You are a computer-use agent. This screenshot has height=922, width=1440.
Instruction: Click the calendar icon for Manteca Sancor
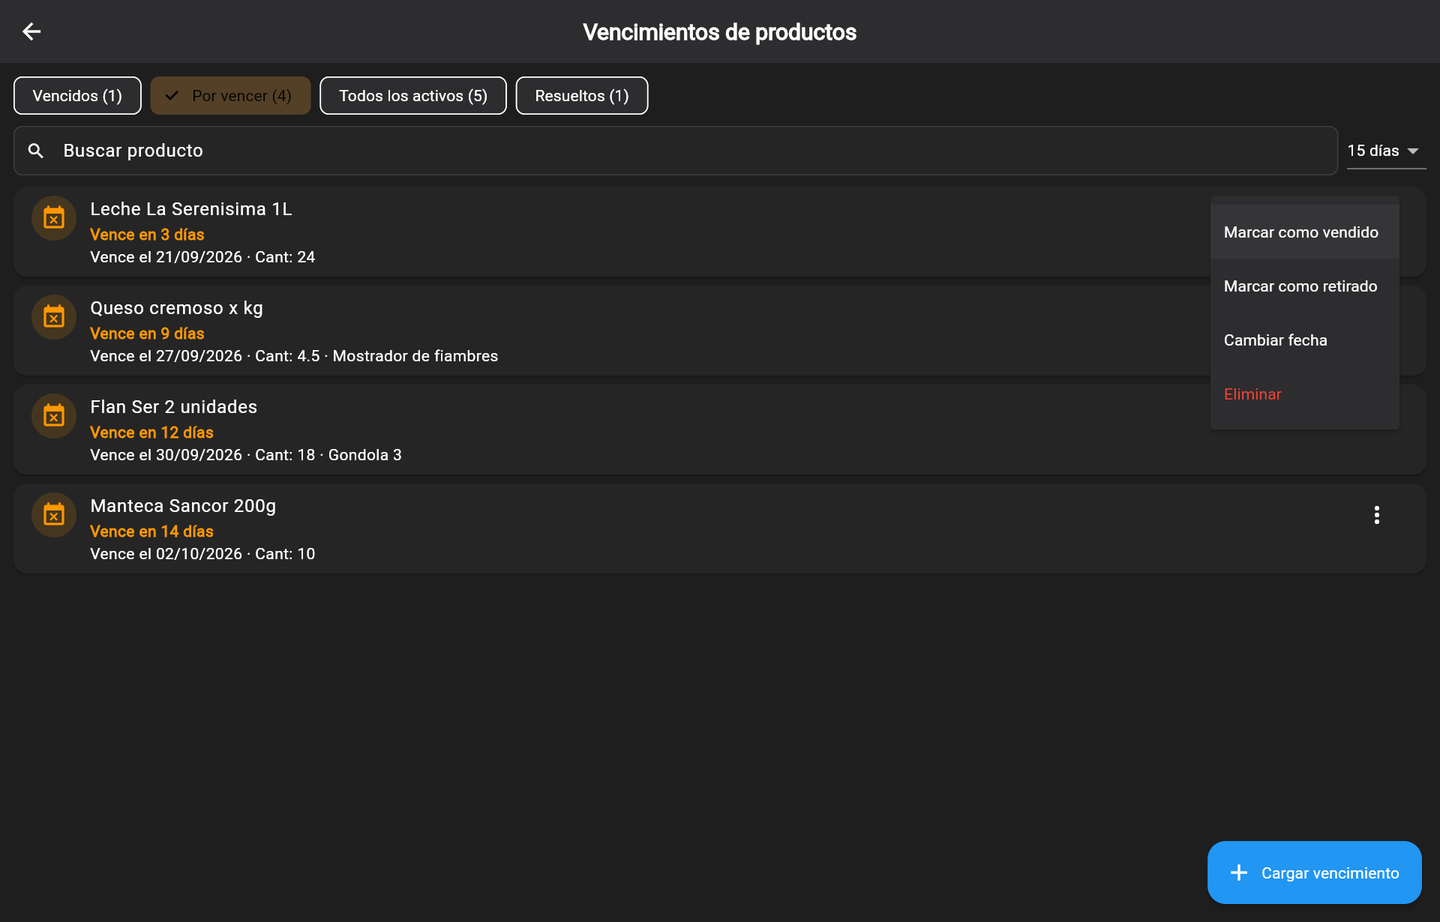pos(54,515)
